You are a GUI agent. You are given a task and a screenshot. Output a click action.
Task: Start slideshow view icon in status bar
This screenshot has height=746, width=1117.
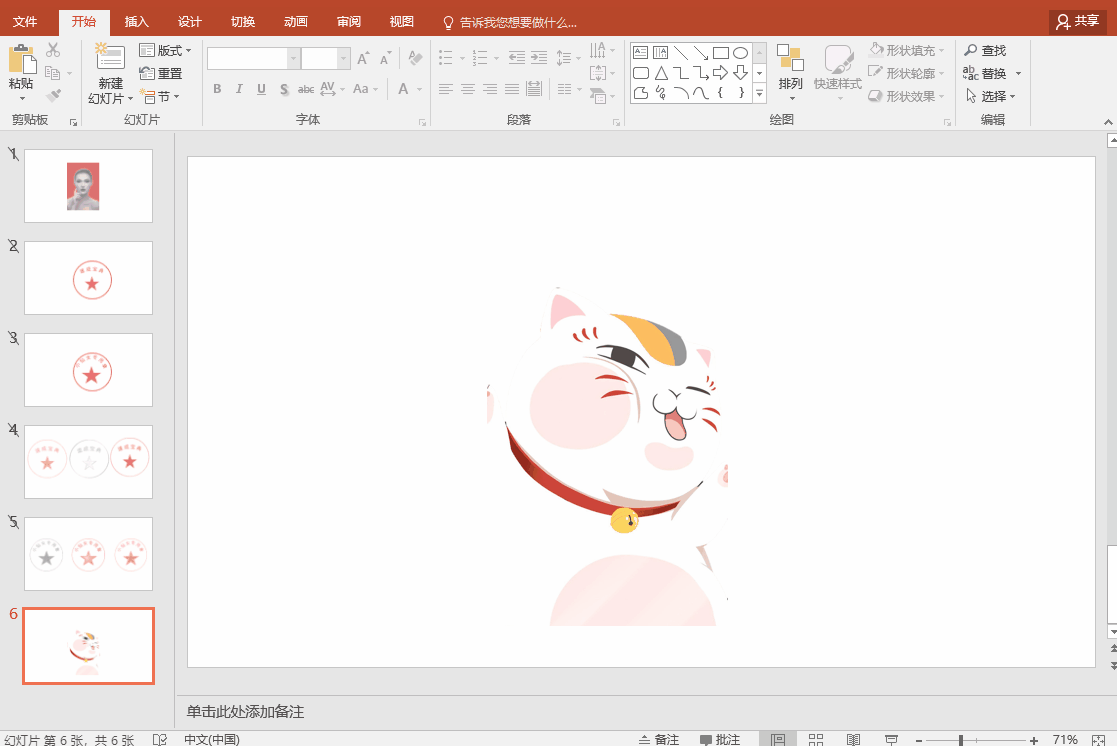click(891, 740)
